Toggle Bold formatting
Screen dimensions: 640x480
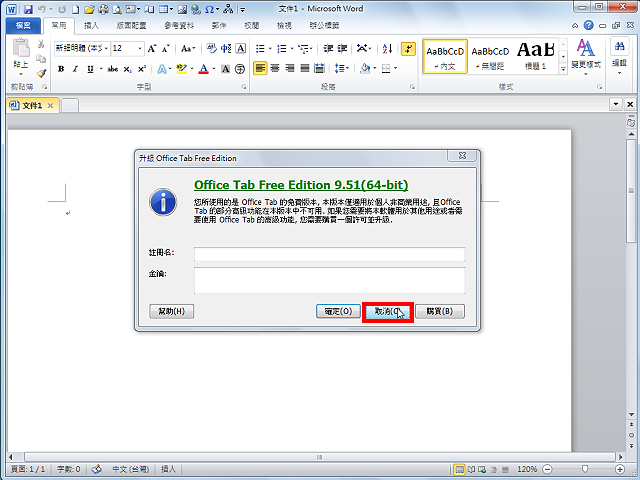pyautogui.click(x=61, y=69)
